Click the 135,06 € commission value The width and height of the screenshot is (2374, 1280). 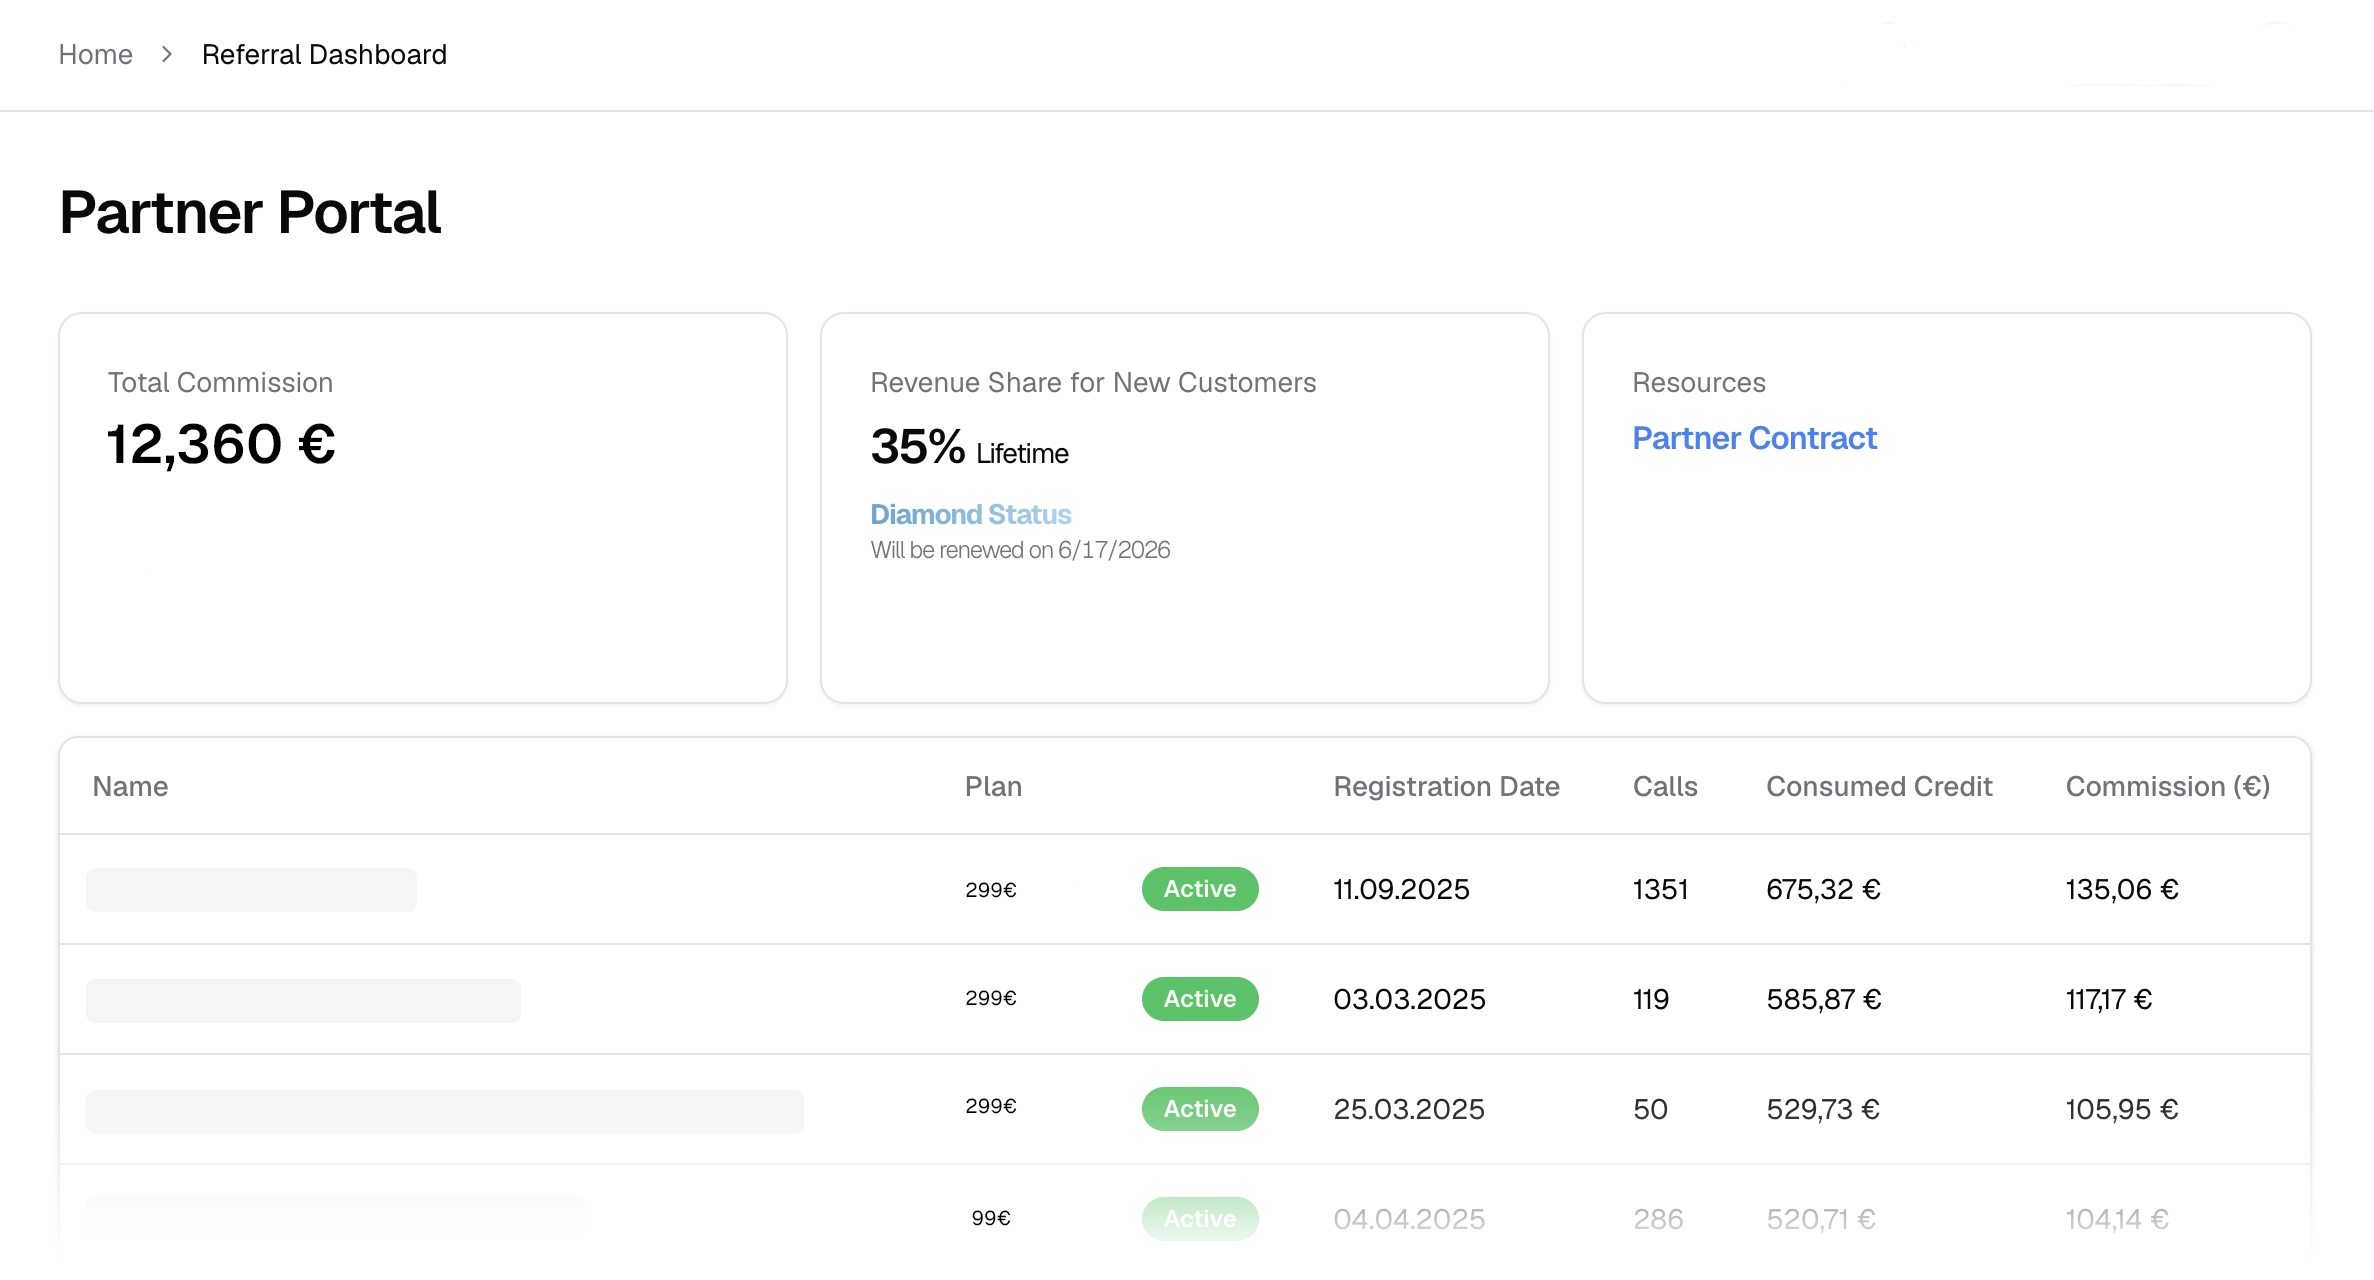pyautogui.click(x=2121, y=889)
